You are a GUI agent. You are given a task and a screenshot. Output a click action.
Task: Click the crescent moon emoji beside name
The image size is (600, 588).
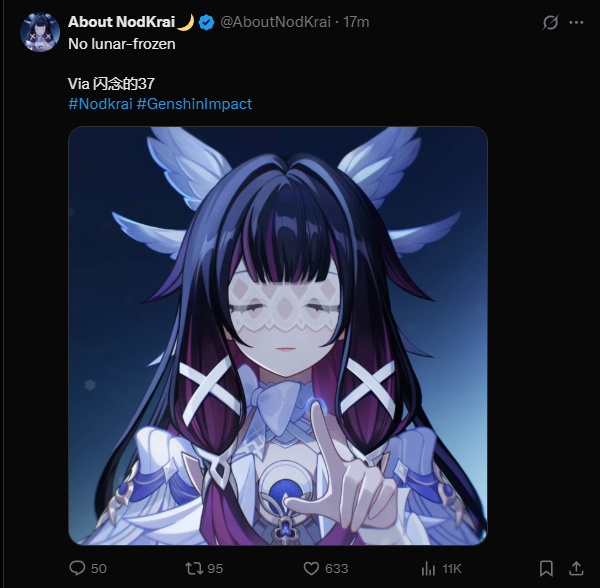[186, 22]
